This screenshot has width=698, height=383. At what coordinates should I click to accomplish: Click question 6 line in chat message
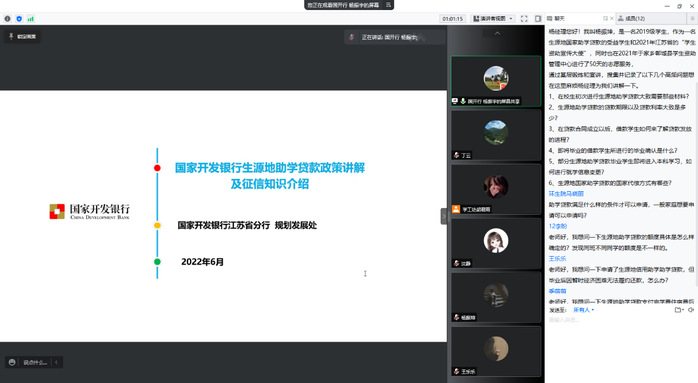tap(610, 183)
